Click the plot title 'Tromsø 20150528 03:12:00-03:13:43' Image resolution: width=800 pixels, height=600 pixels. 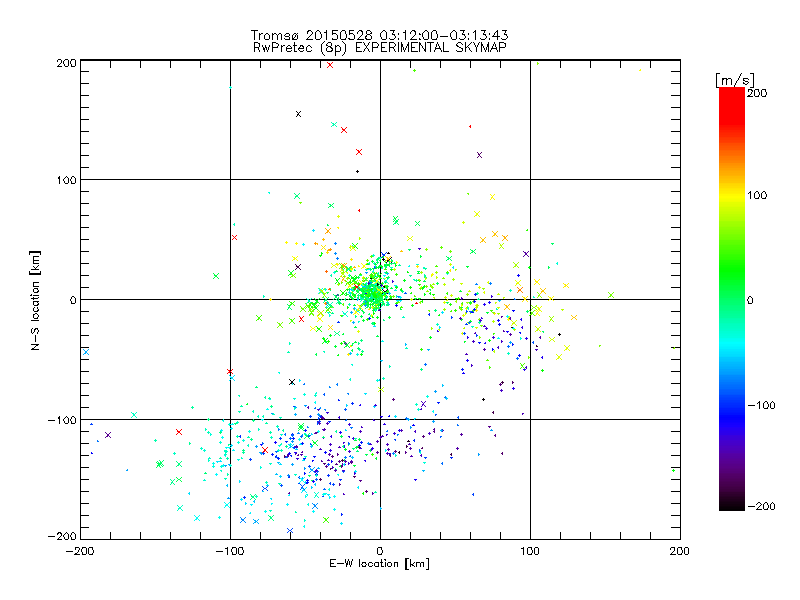[380, 35]
